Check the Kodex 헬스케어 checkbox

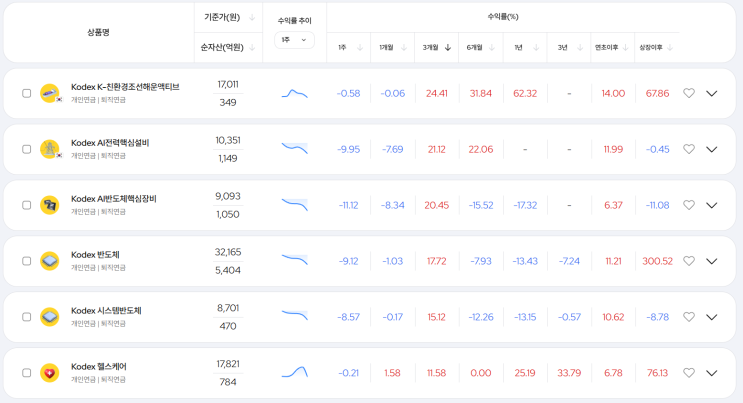[27, 373]
